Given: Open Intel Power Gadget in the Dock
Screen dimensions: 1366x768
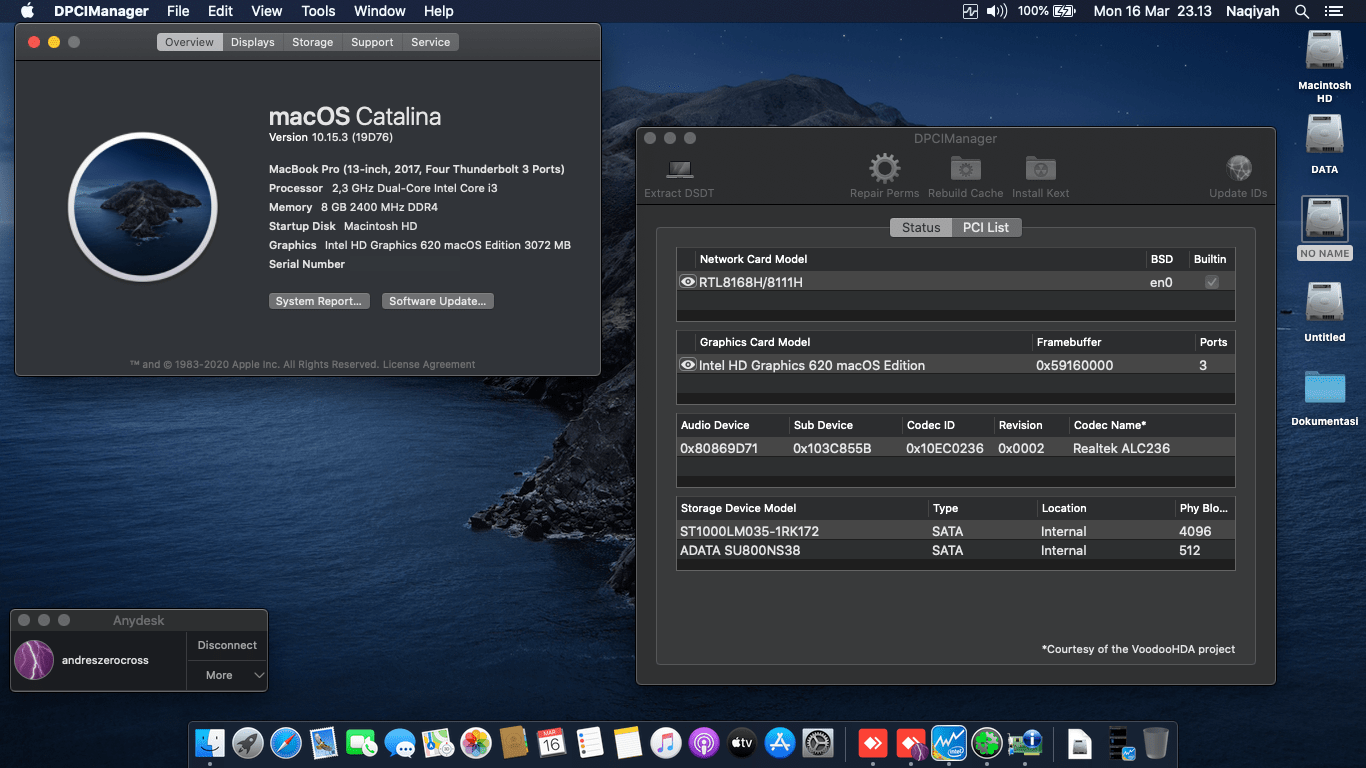Looking at the screenshot, I should pyautogui.click(x=949, y=742).
